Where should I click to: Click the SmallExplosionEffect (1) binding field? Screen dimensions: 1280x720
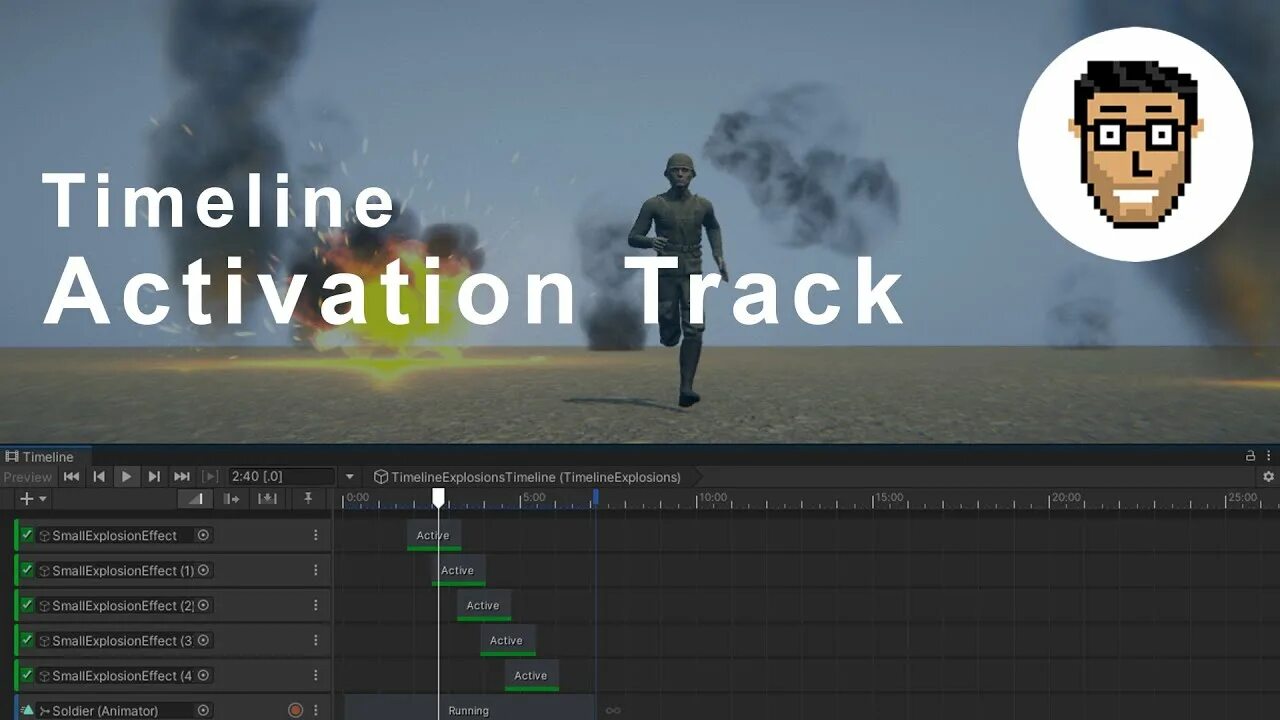pos(125,570)
